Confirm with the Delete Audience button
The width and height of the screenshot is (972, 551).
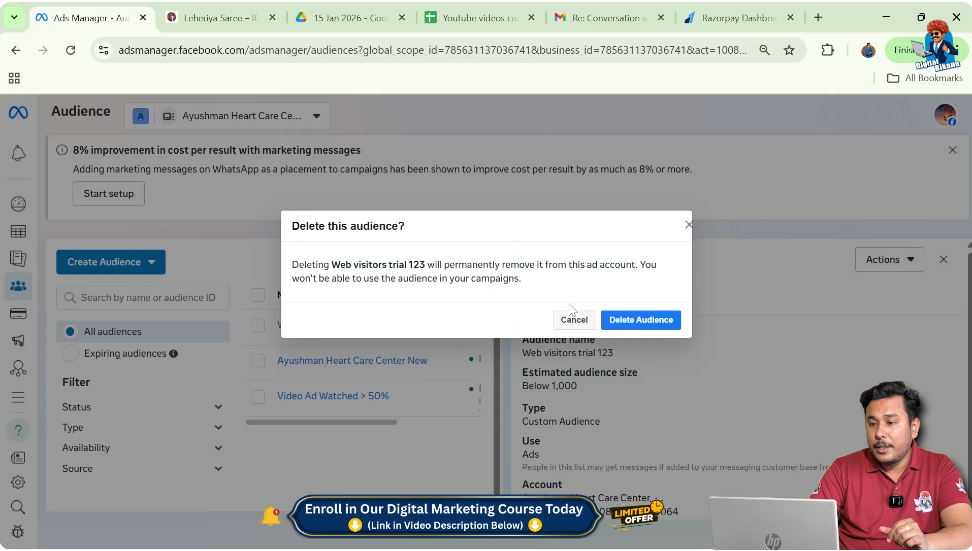641,320
